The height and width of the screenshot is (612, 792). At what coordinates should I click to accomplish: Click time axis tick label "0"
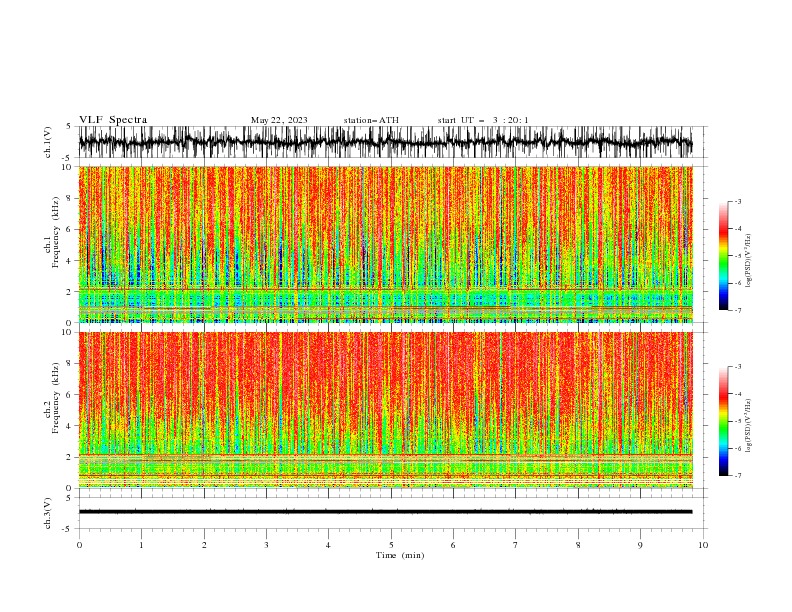(79, 545)
